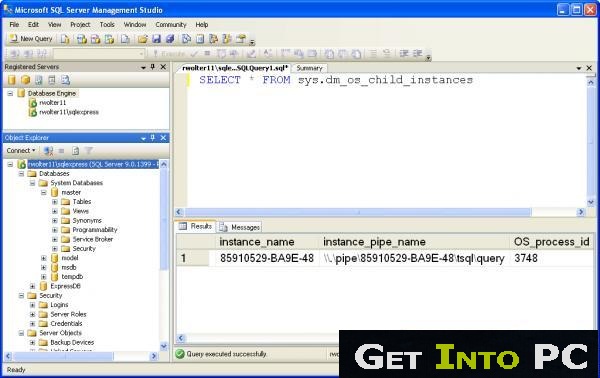
Task: Collapse the Database Engine node in Registered Servers
Action: point(10,93)
